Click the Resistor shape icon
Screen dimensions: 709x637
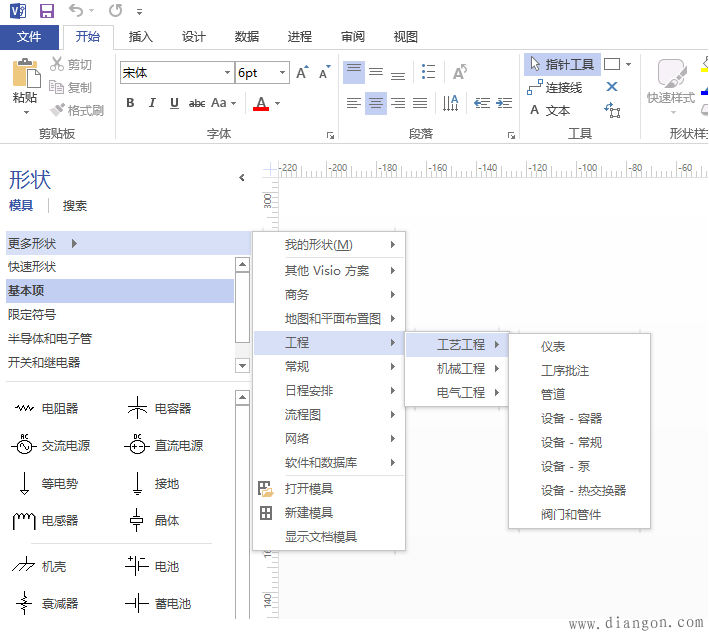click(x=24, y=409)
